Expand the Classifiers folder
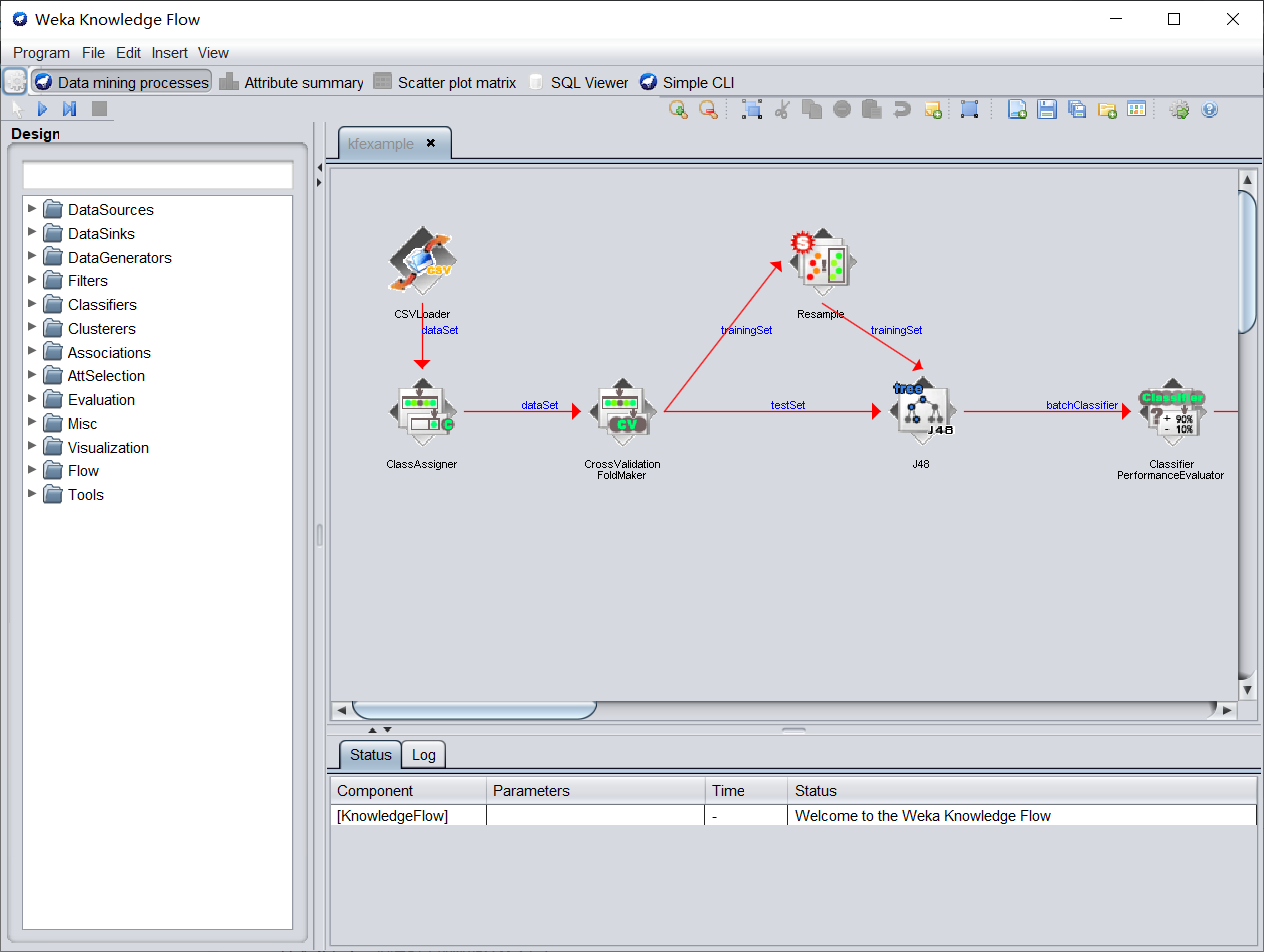Image resolution: width=1264 pixels, height=952 pixels. pyautogui.click(x=31, y=304)
